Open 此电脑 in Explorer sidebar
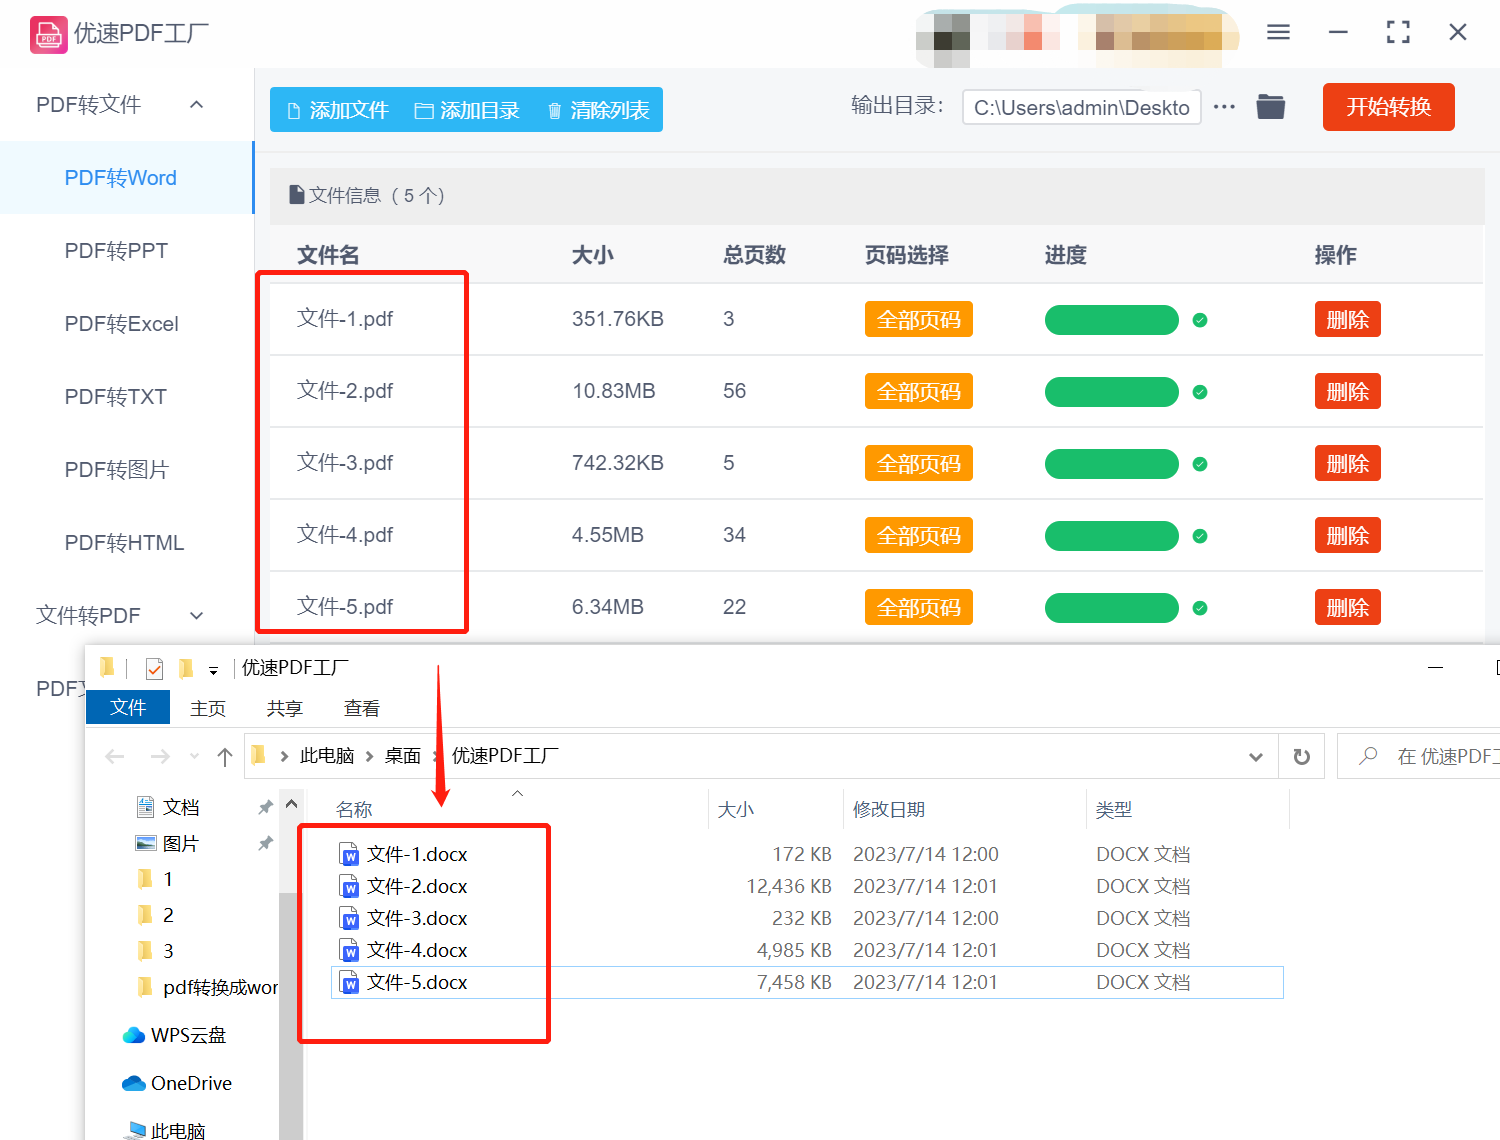 click(x=165, y=1131)
